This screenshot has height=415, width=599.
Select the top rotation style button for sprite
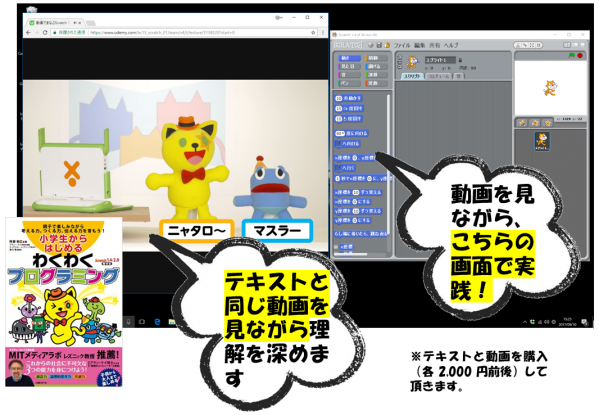point(400,57)
